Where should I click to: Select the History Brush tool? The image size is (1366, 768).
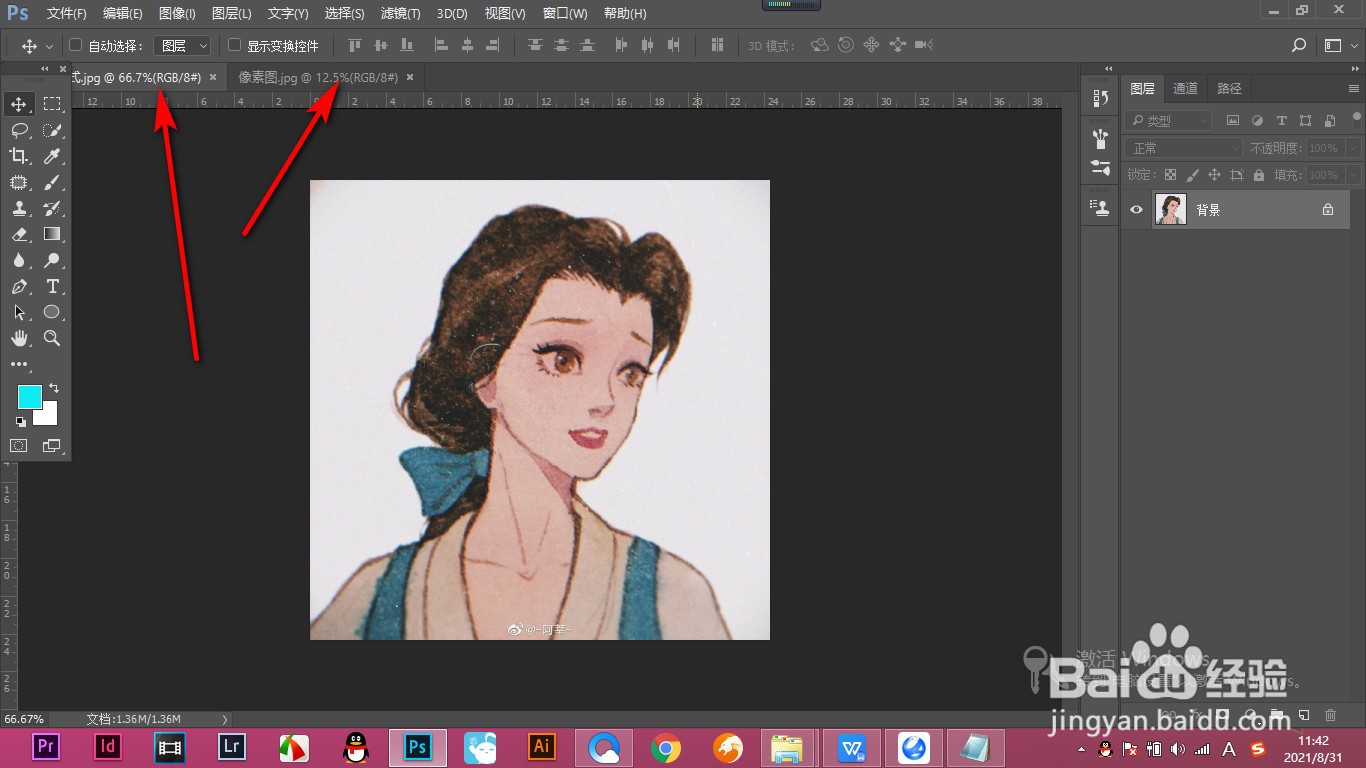pos(52,208)
